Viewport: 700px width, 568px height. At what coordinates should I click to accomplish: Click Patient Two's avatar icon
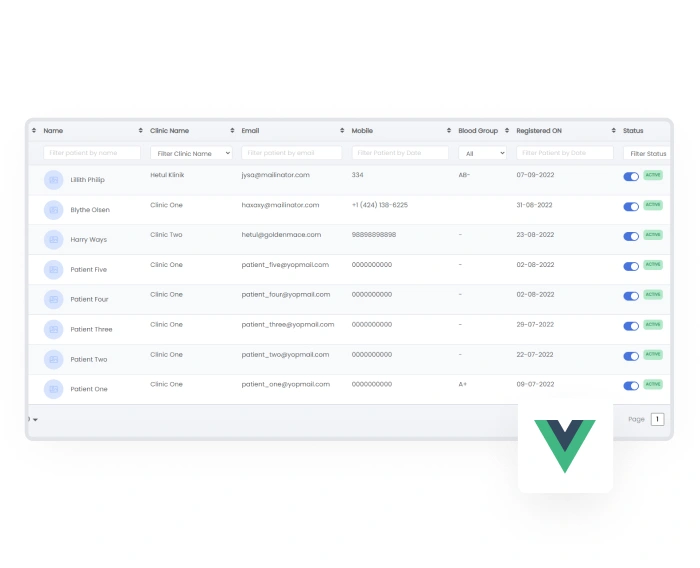(x=54, y=359)
